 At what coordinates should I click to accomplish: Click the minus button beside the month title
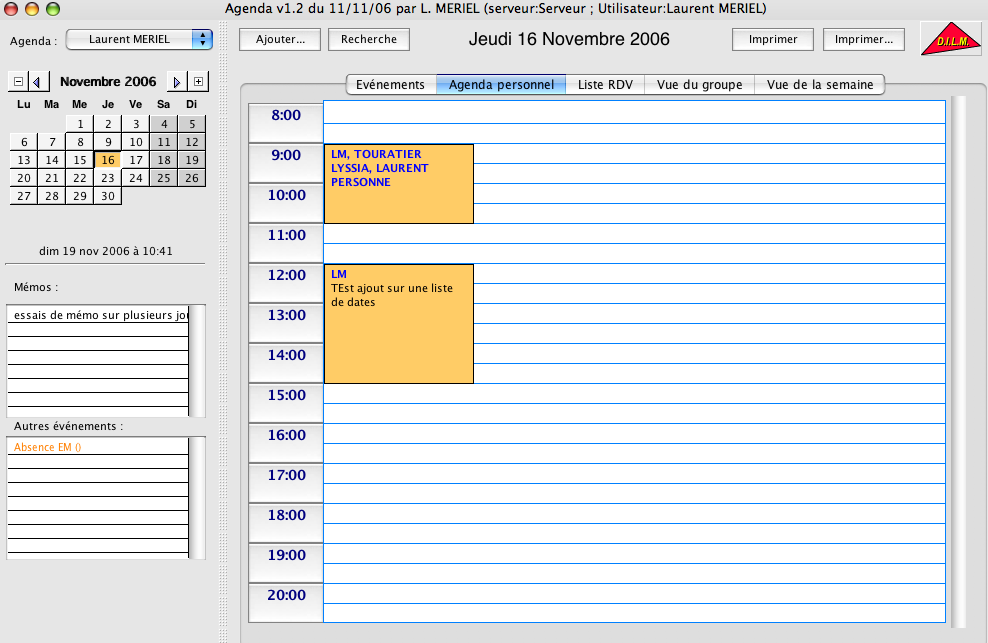[x=18, y=81]
